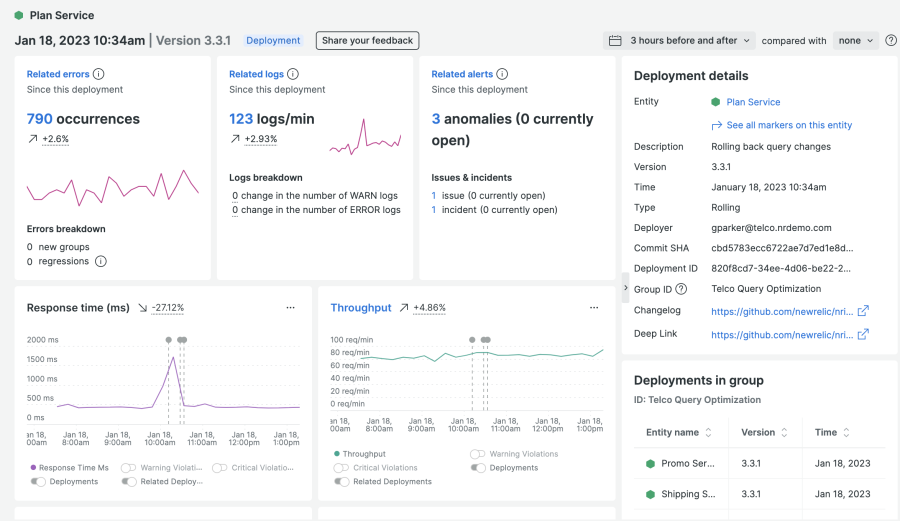The height and width of the screenshot is (521, 900).
Task: Click the external link icon beside Changelog
Action: click(x=863, y=311)
